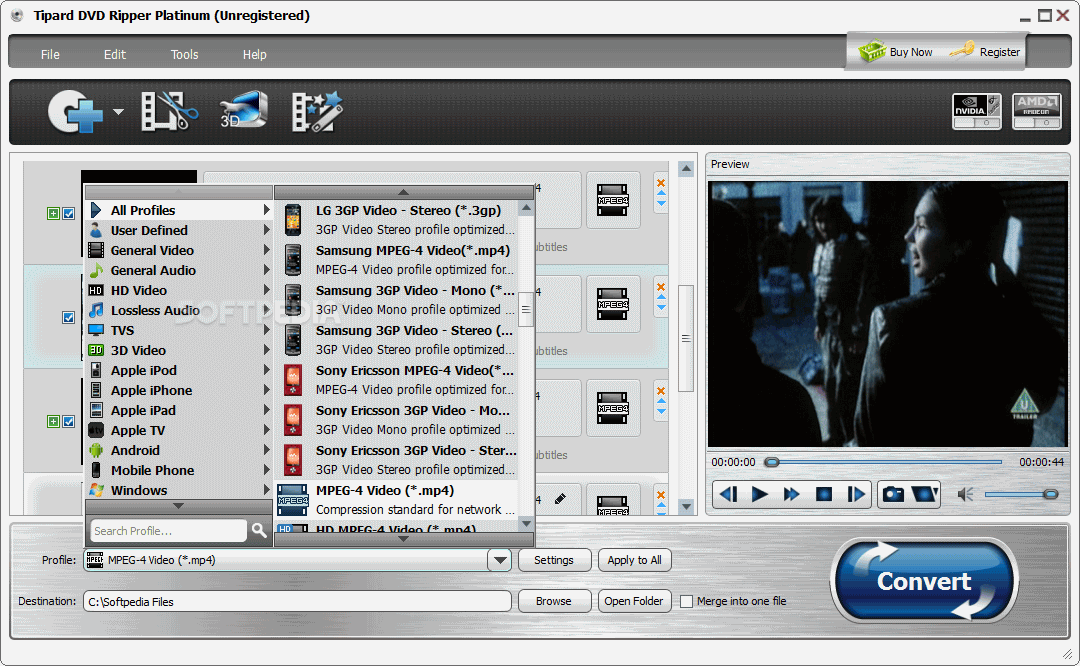Expand Android submenu arrow
This screenshot has height=666, width=1080.
tap(267, 450)
